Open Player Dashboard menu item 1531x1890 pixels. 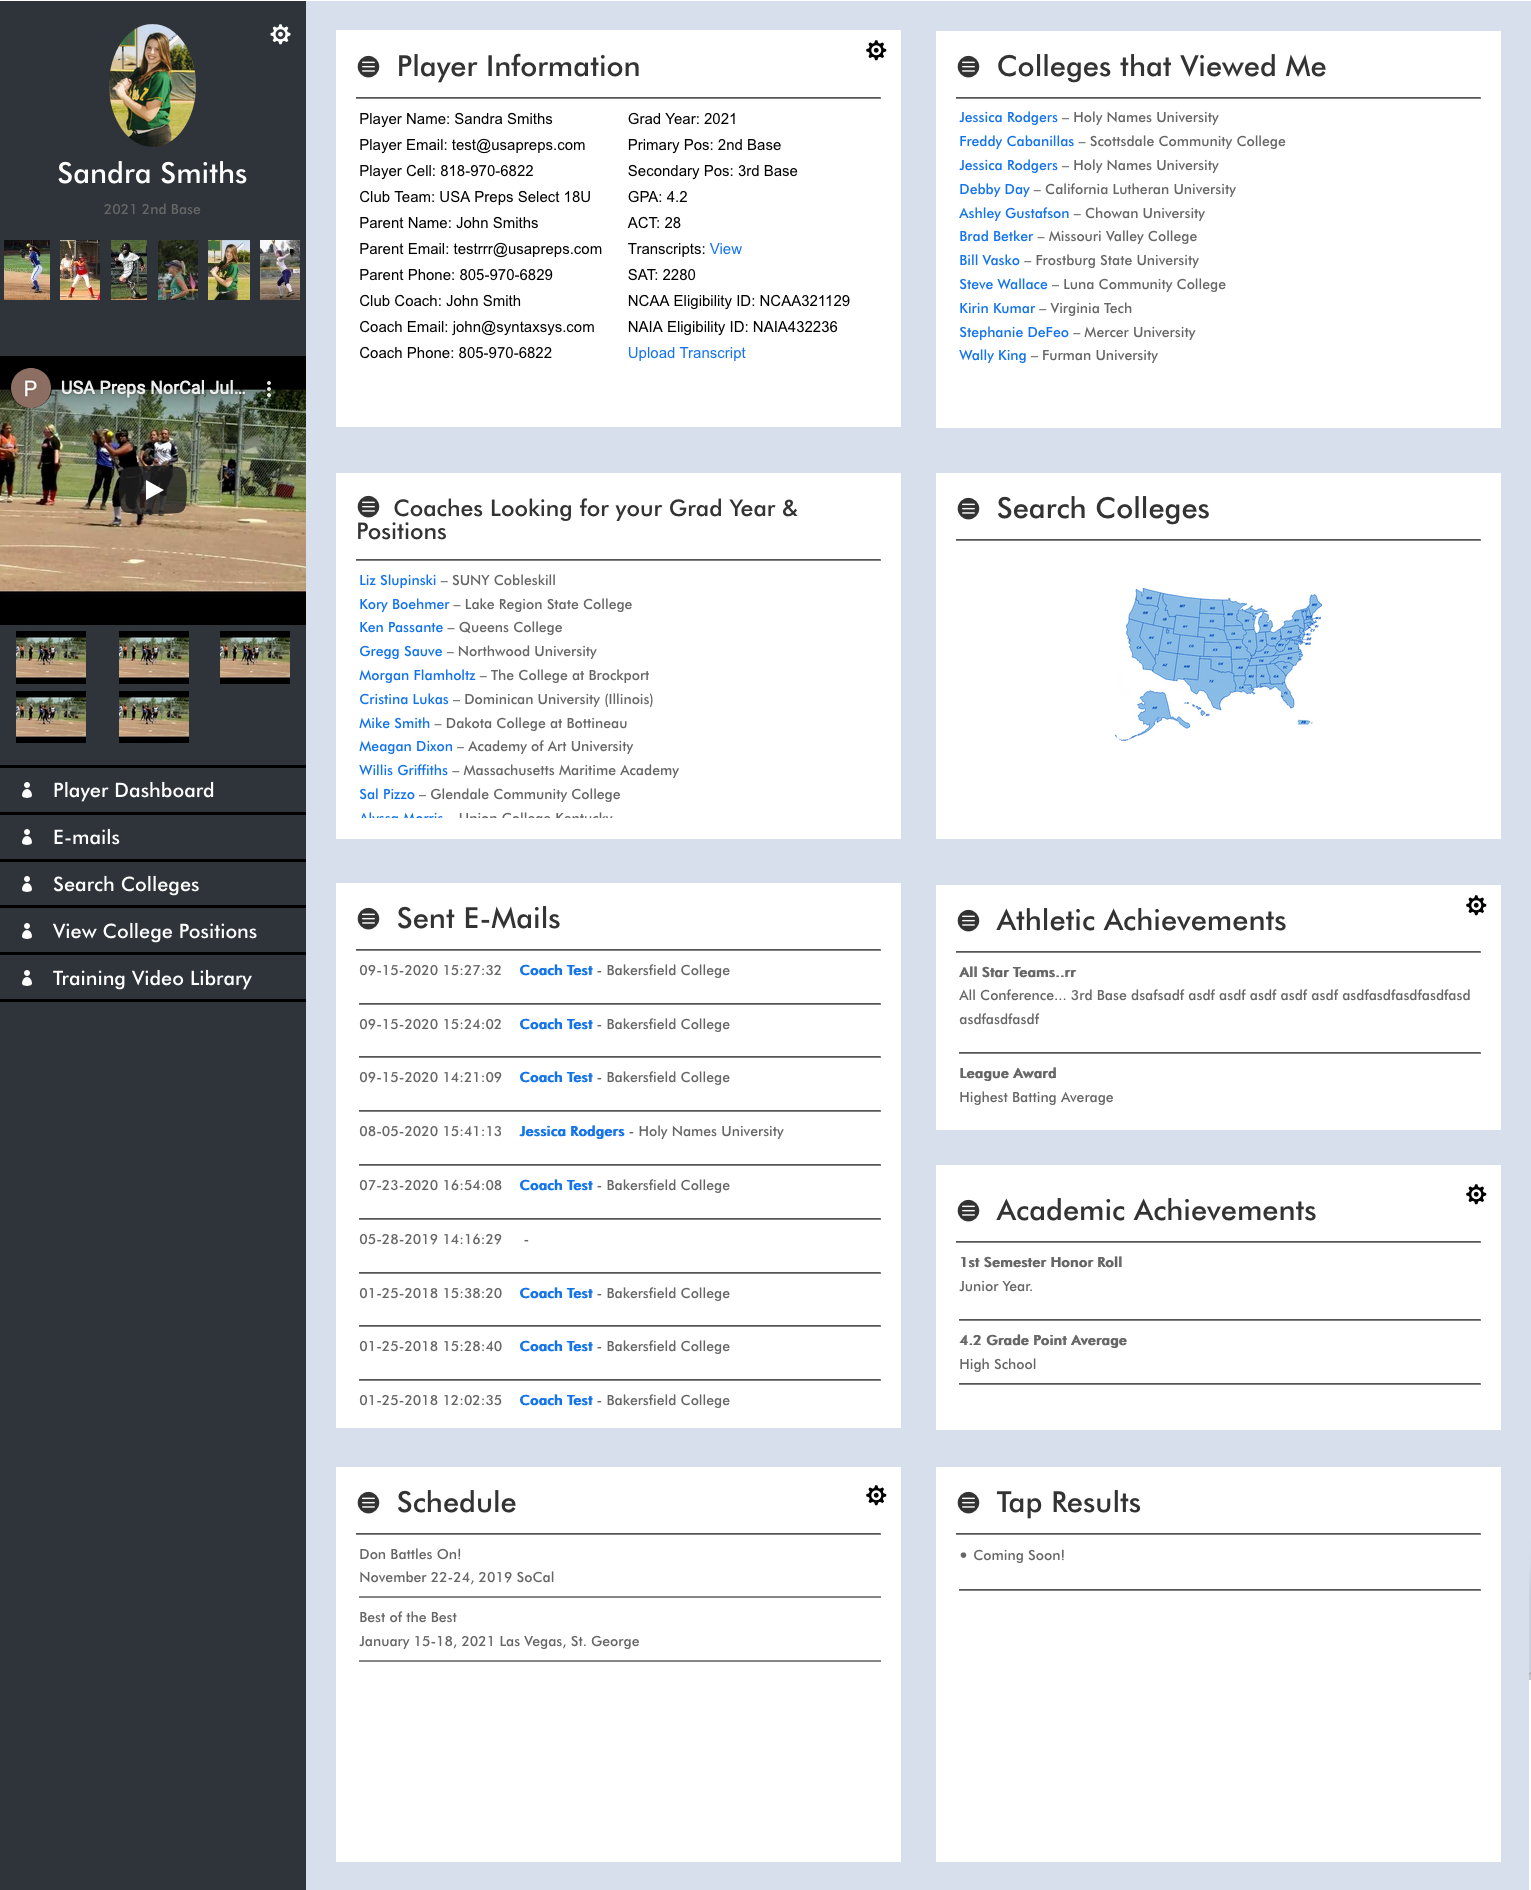tap(153, 790)
